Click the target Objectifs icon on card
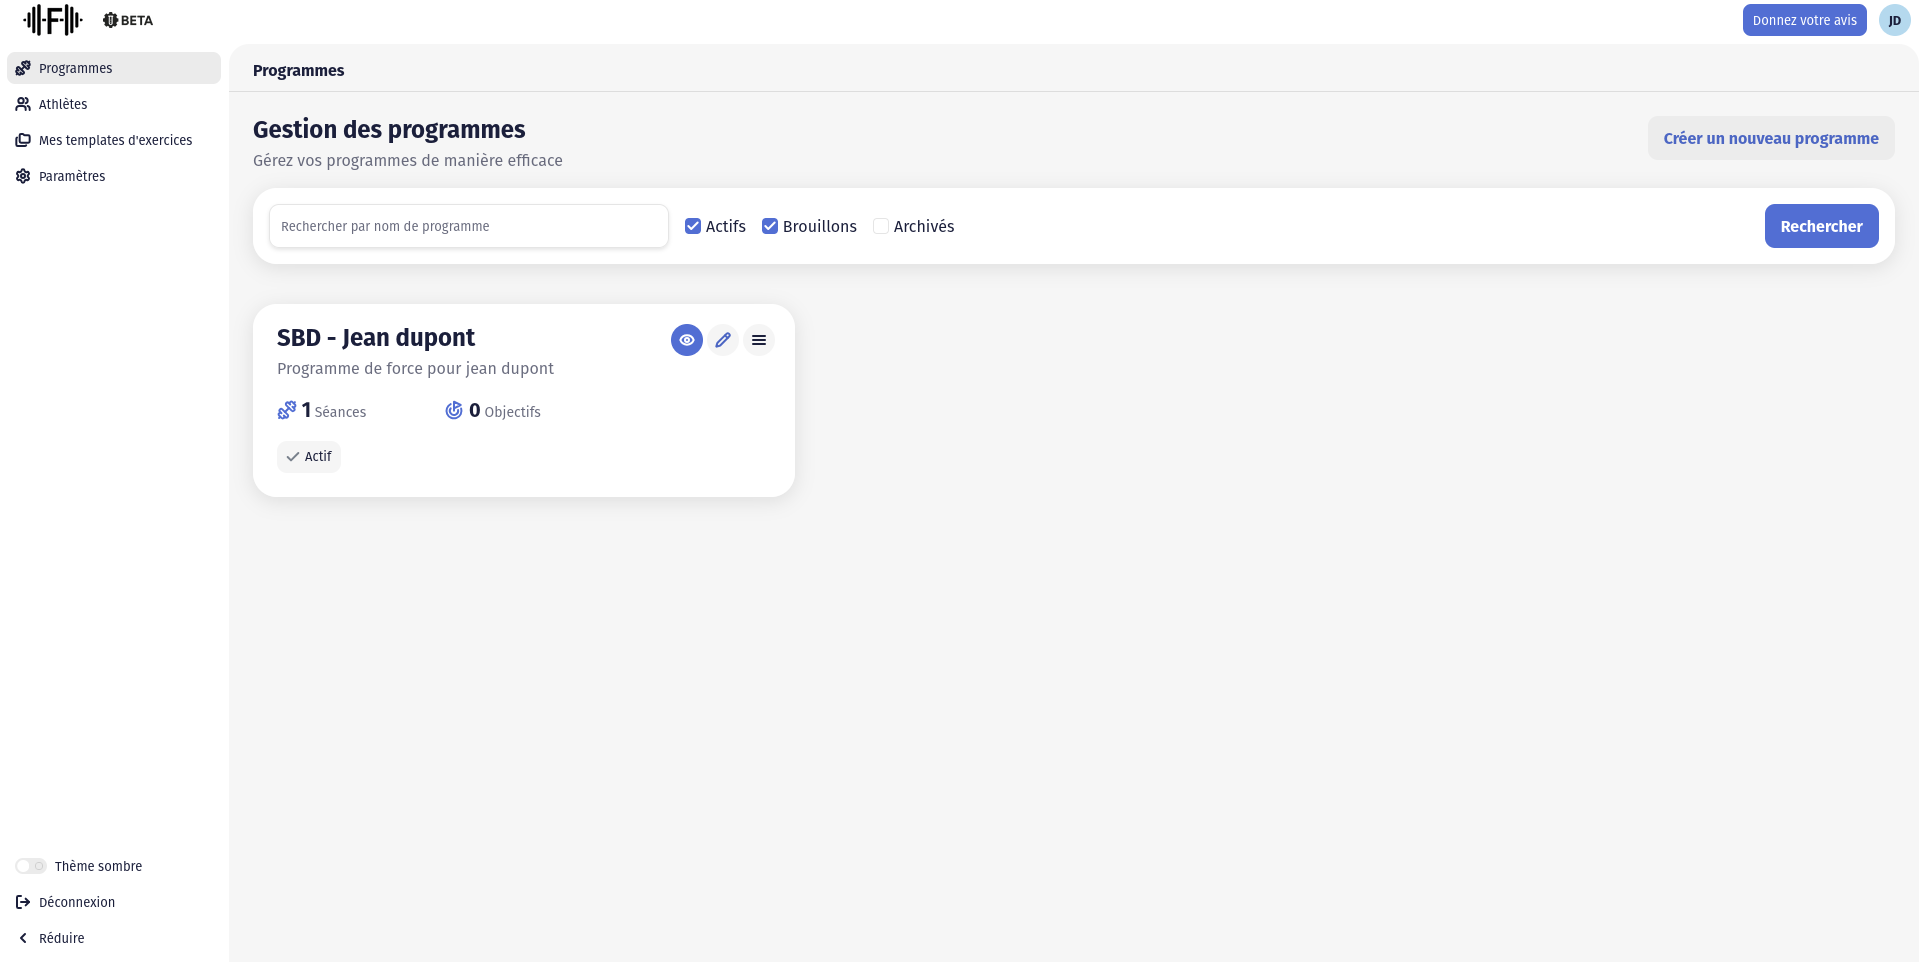 [x=454, y=411]
